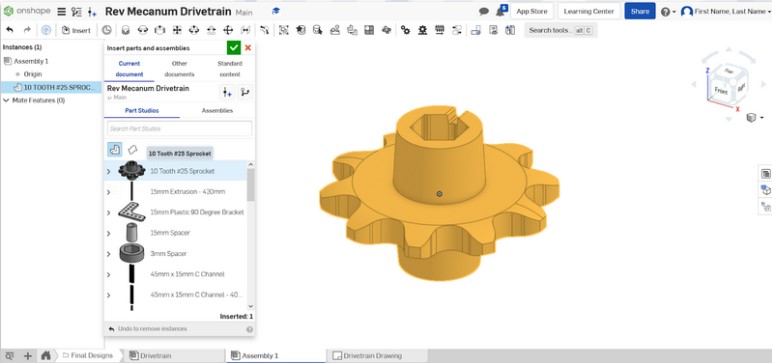772x363 pixels.
Task: Switch to the Standard content tab
Action: [229, 68]
